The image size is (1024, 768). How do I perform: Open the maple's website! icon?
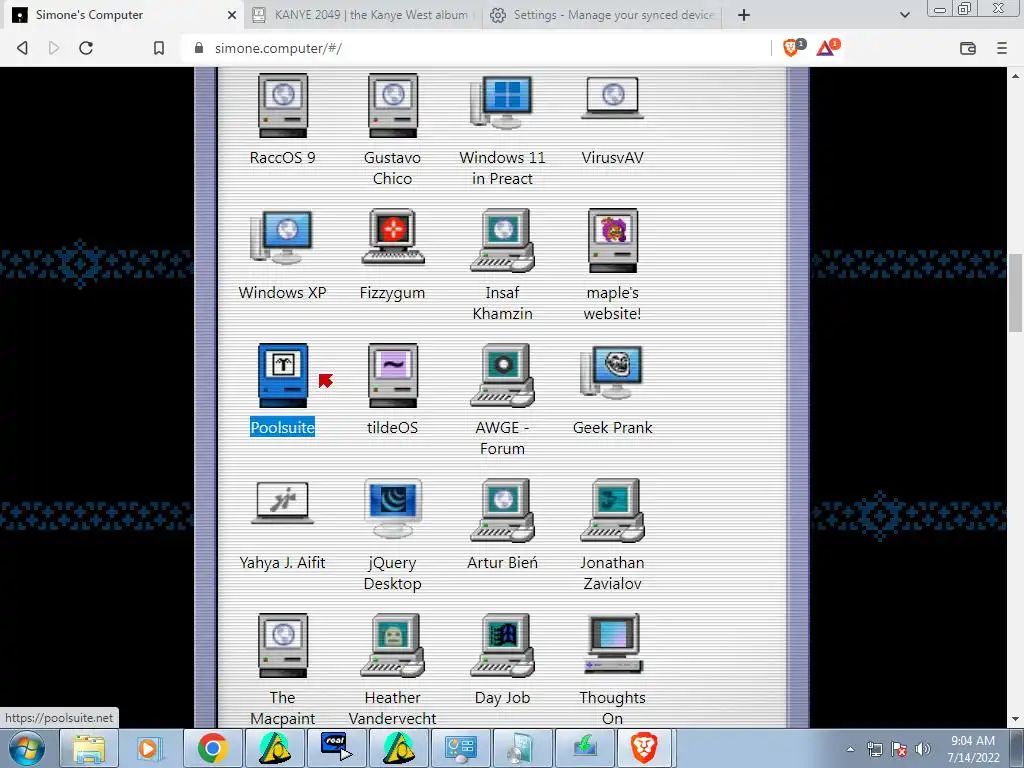coord(613,240)
